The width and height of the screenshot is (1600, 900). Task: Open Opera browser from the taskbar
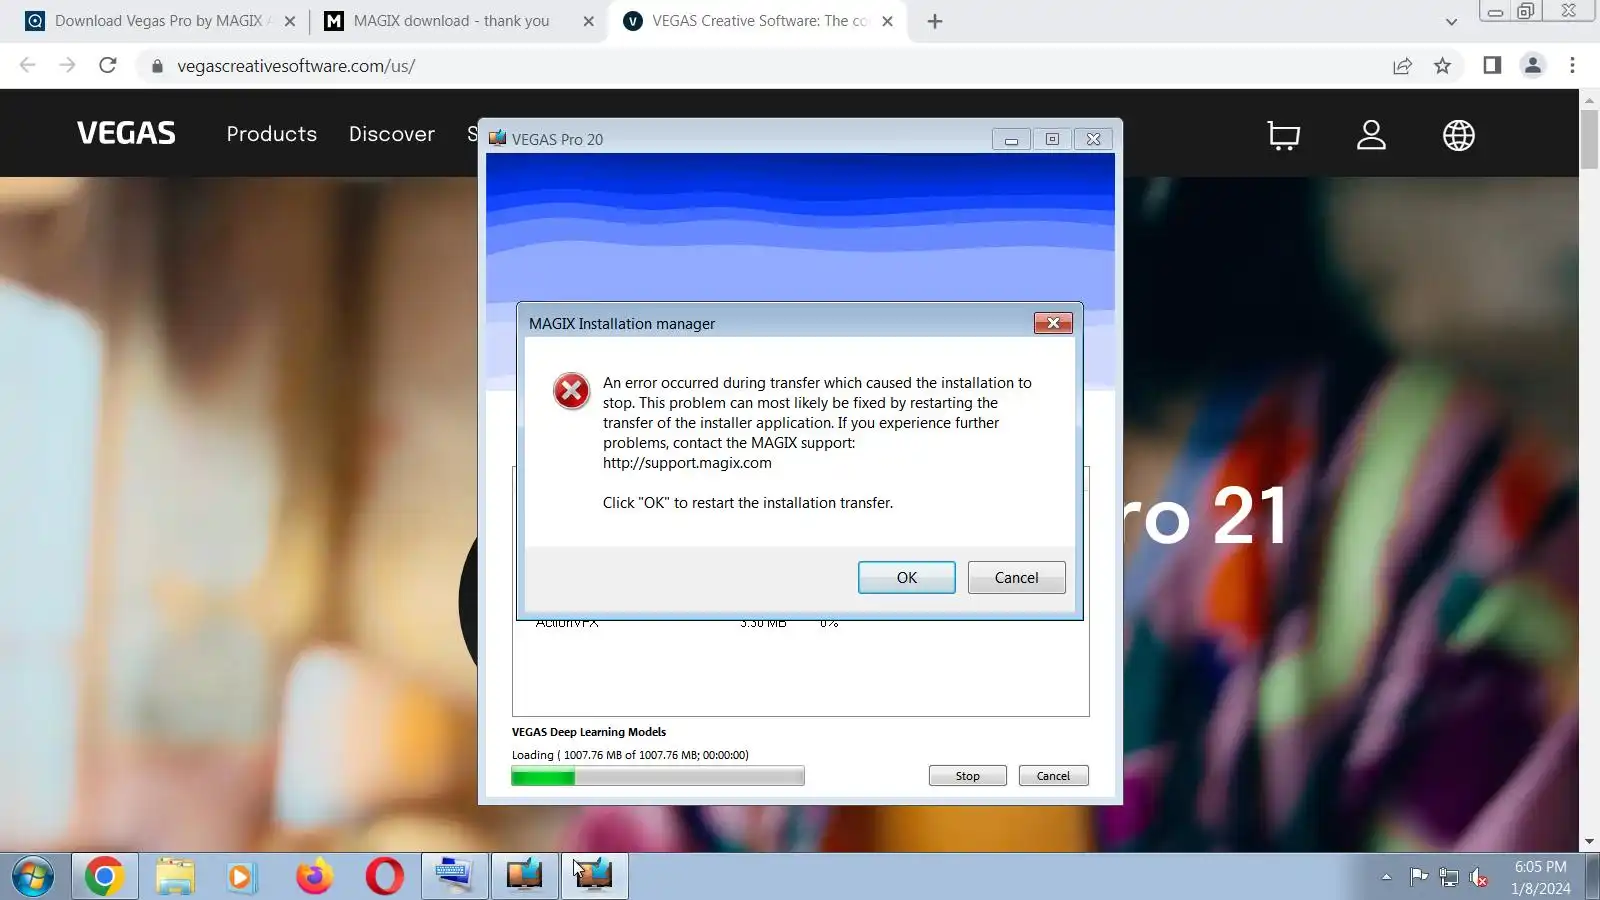tap(384, 877)
